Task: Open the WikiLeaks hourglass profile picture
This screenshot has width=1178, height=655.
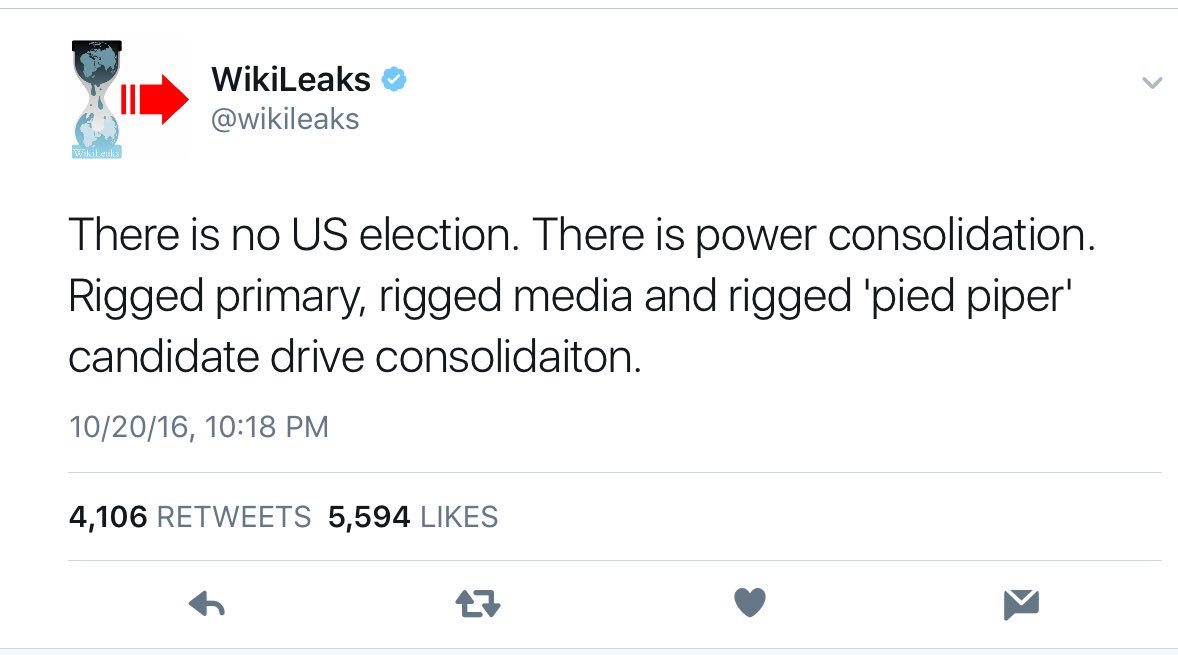Action: coord(97,99)
